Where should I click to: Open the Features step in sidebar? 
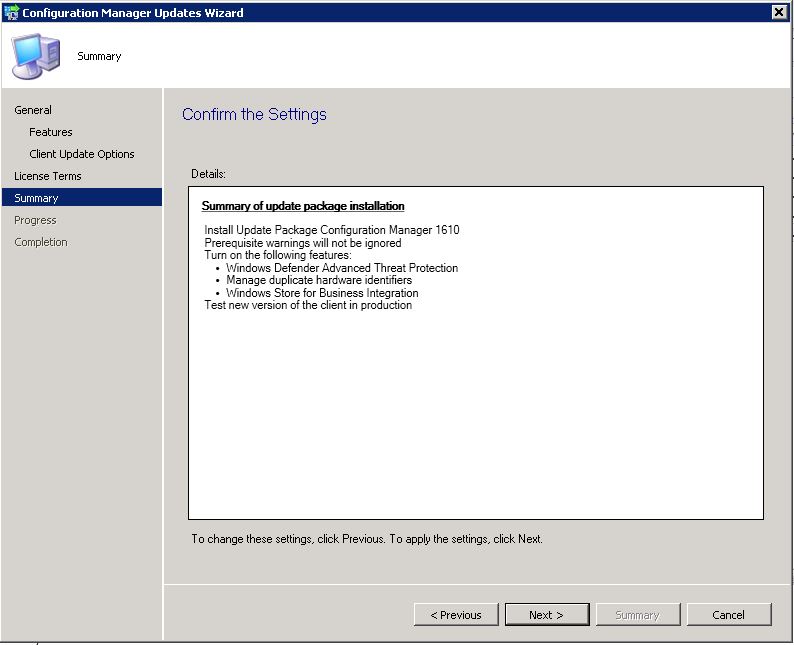tap(51, 132)
